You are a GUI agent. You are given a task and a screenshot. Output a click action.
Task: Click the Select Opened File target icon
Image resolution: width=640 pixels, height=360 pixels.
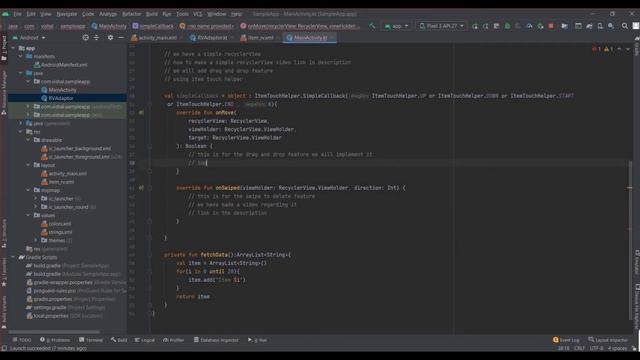click(85, 38)
